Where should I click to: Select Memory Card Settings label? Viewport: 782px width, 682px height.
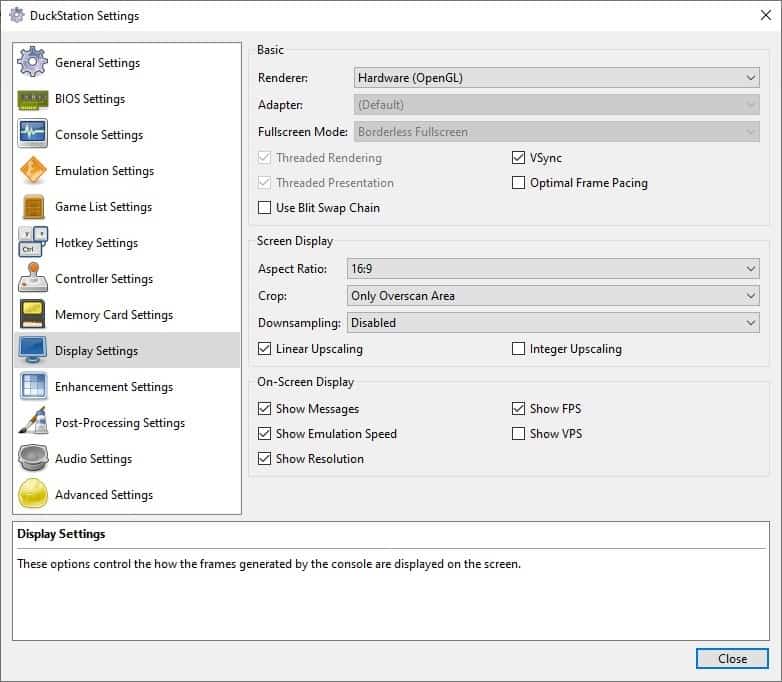[x=114, y=315]
